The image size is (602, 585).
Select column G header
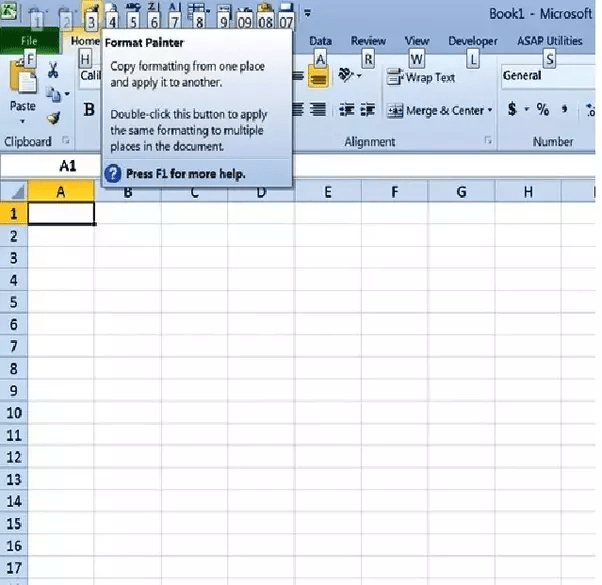coord(461,191)
